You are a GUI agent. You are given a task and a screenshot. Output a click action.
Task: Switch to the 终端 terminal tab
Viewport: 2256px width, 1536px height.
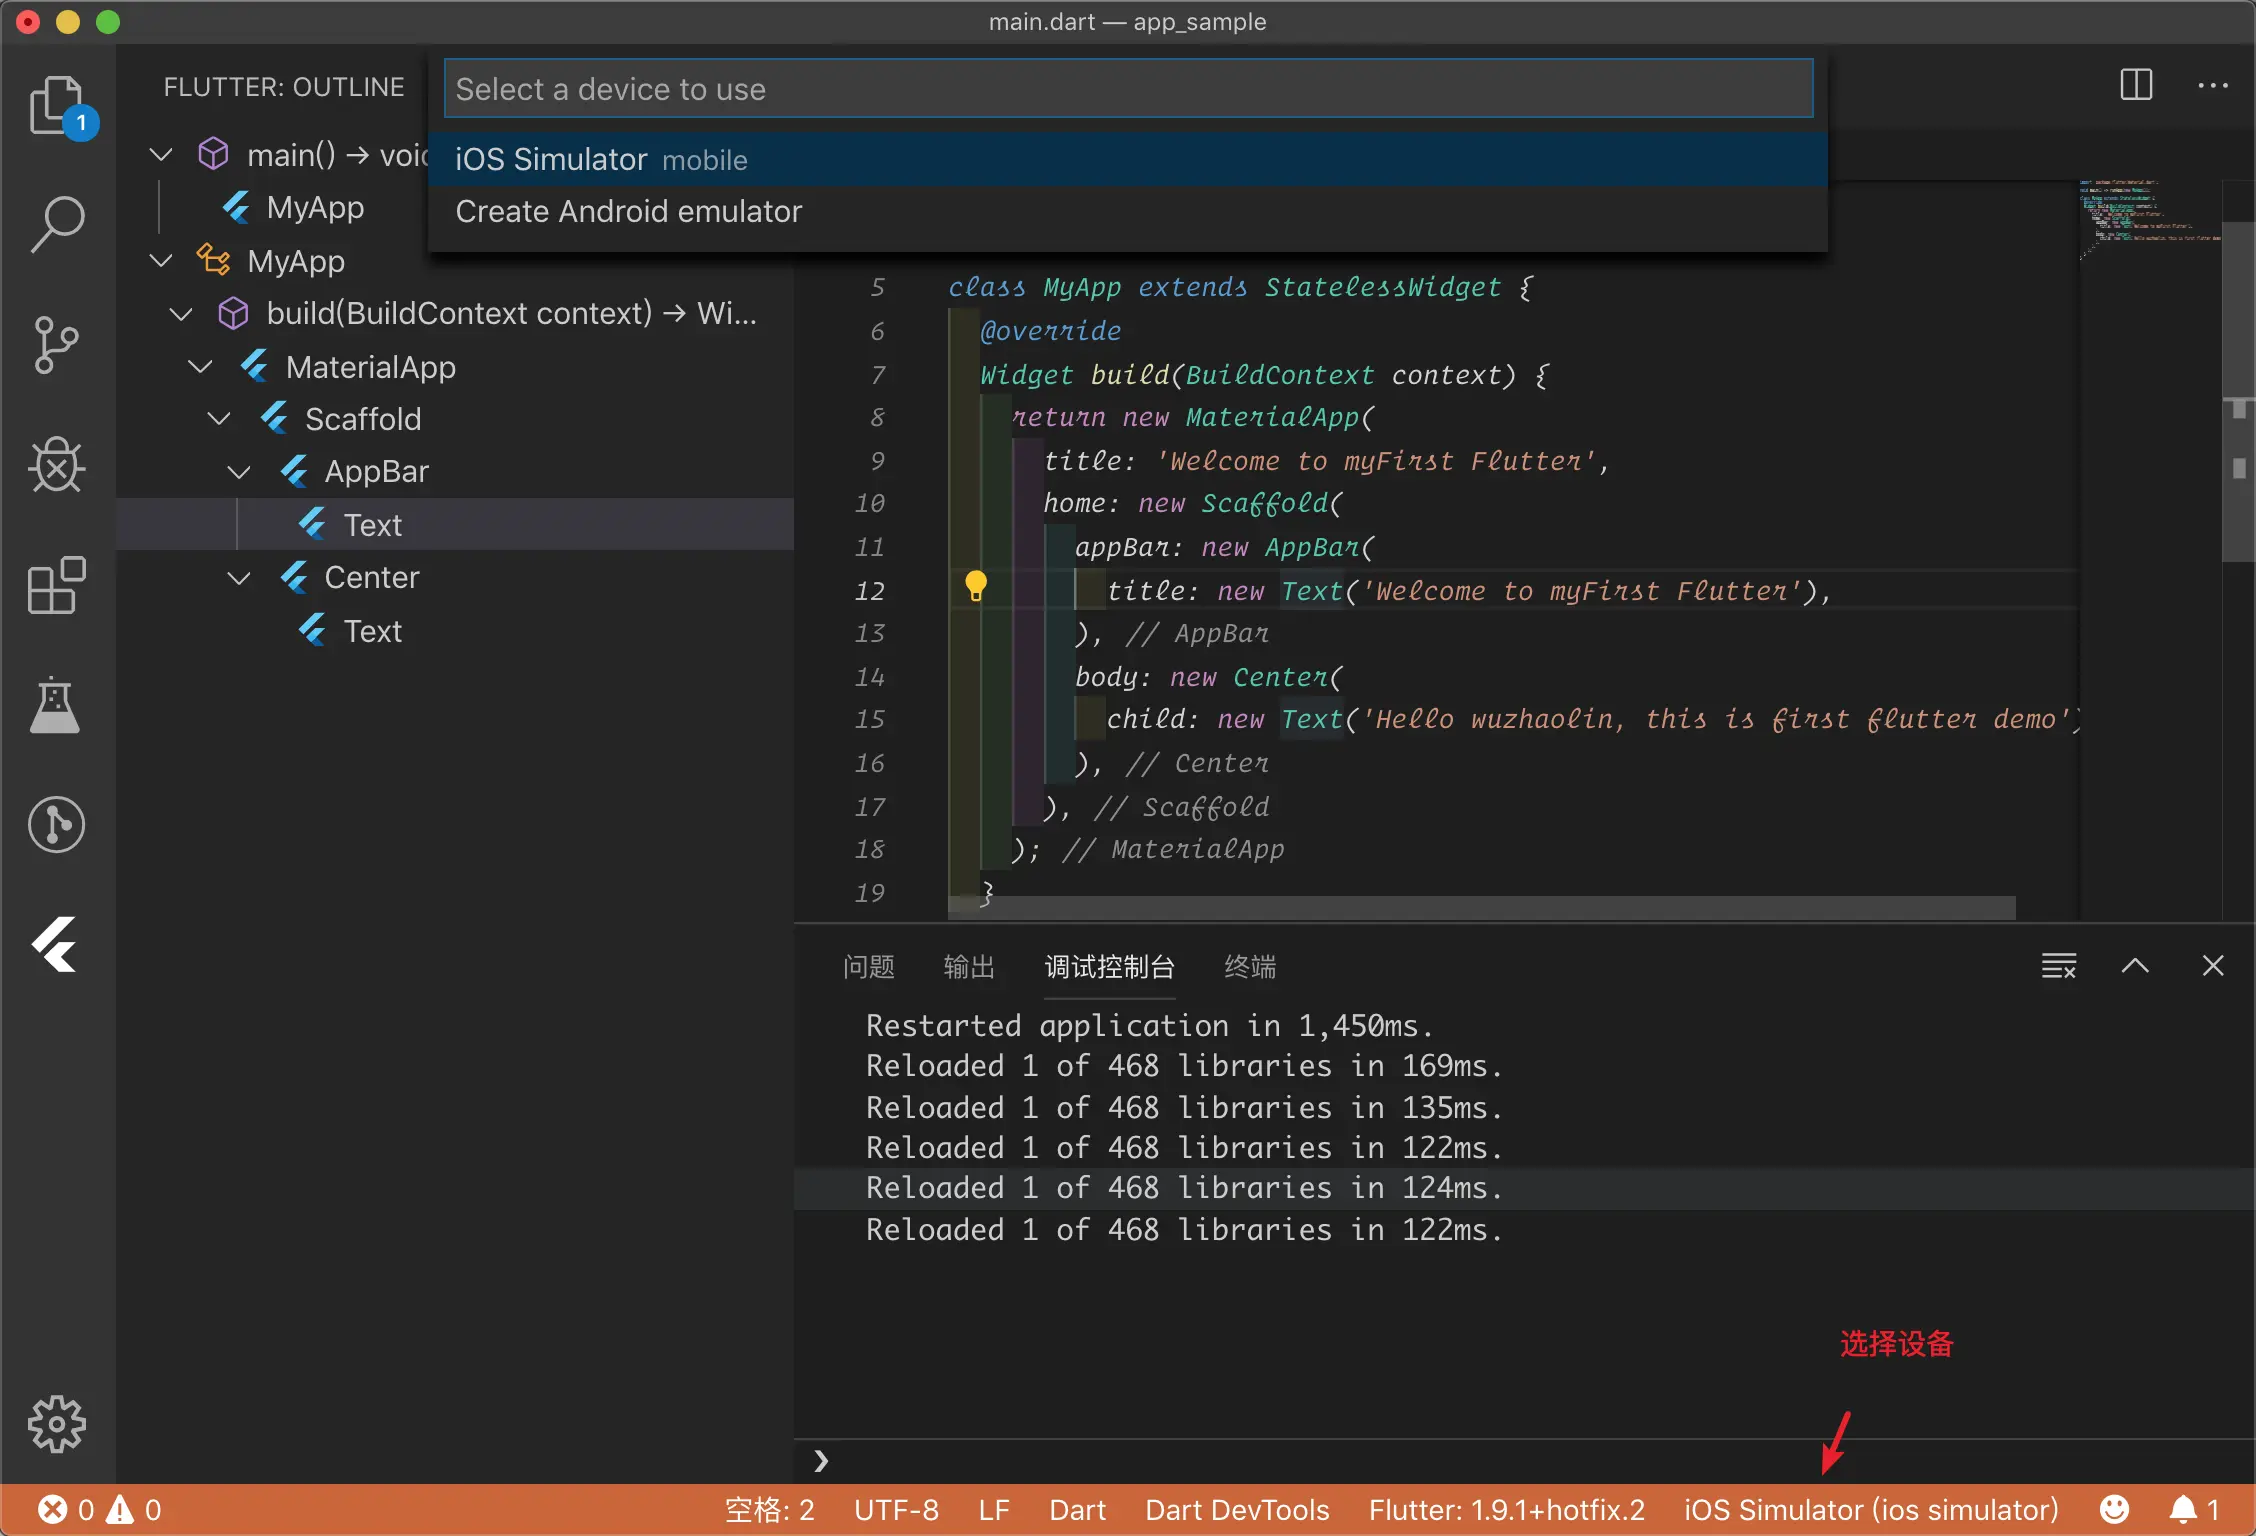click(1249, 967)
